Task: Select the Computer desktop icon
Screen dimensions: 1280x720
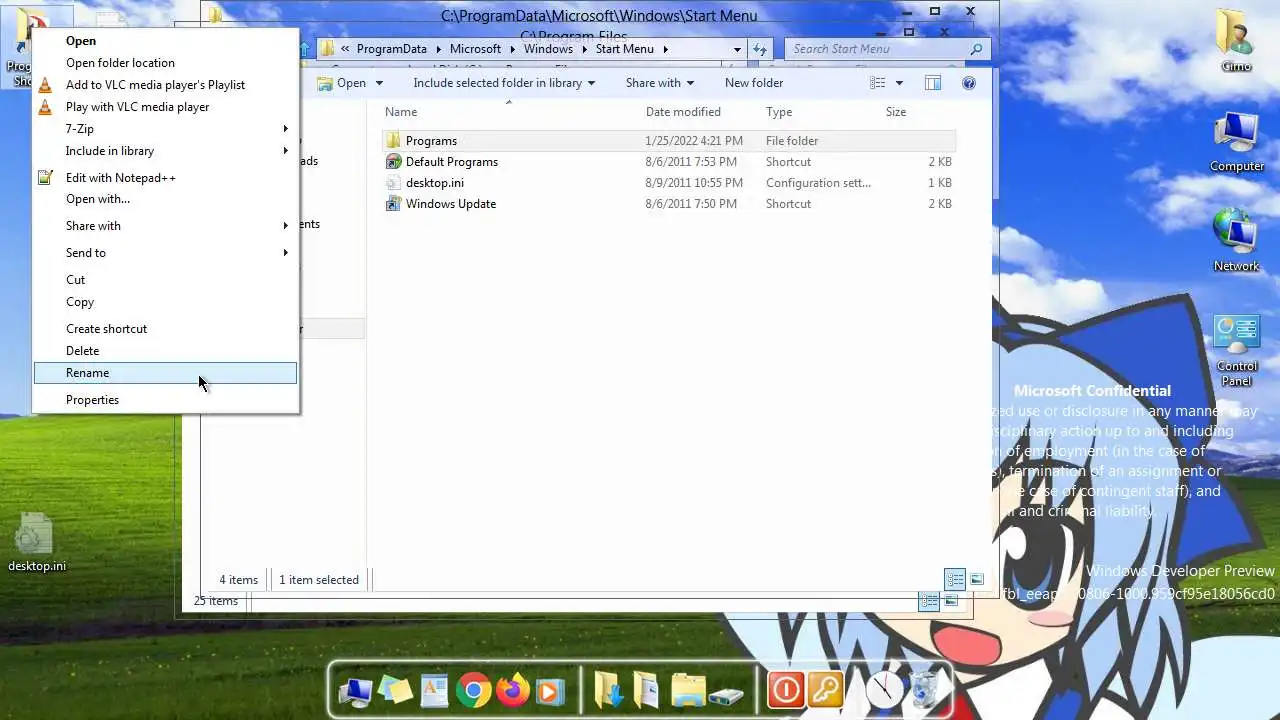Action: click(1237, 142)
